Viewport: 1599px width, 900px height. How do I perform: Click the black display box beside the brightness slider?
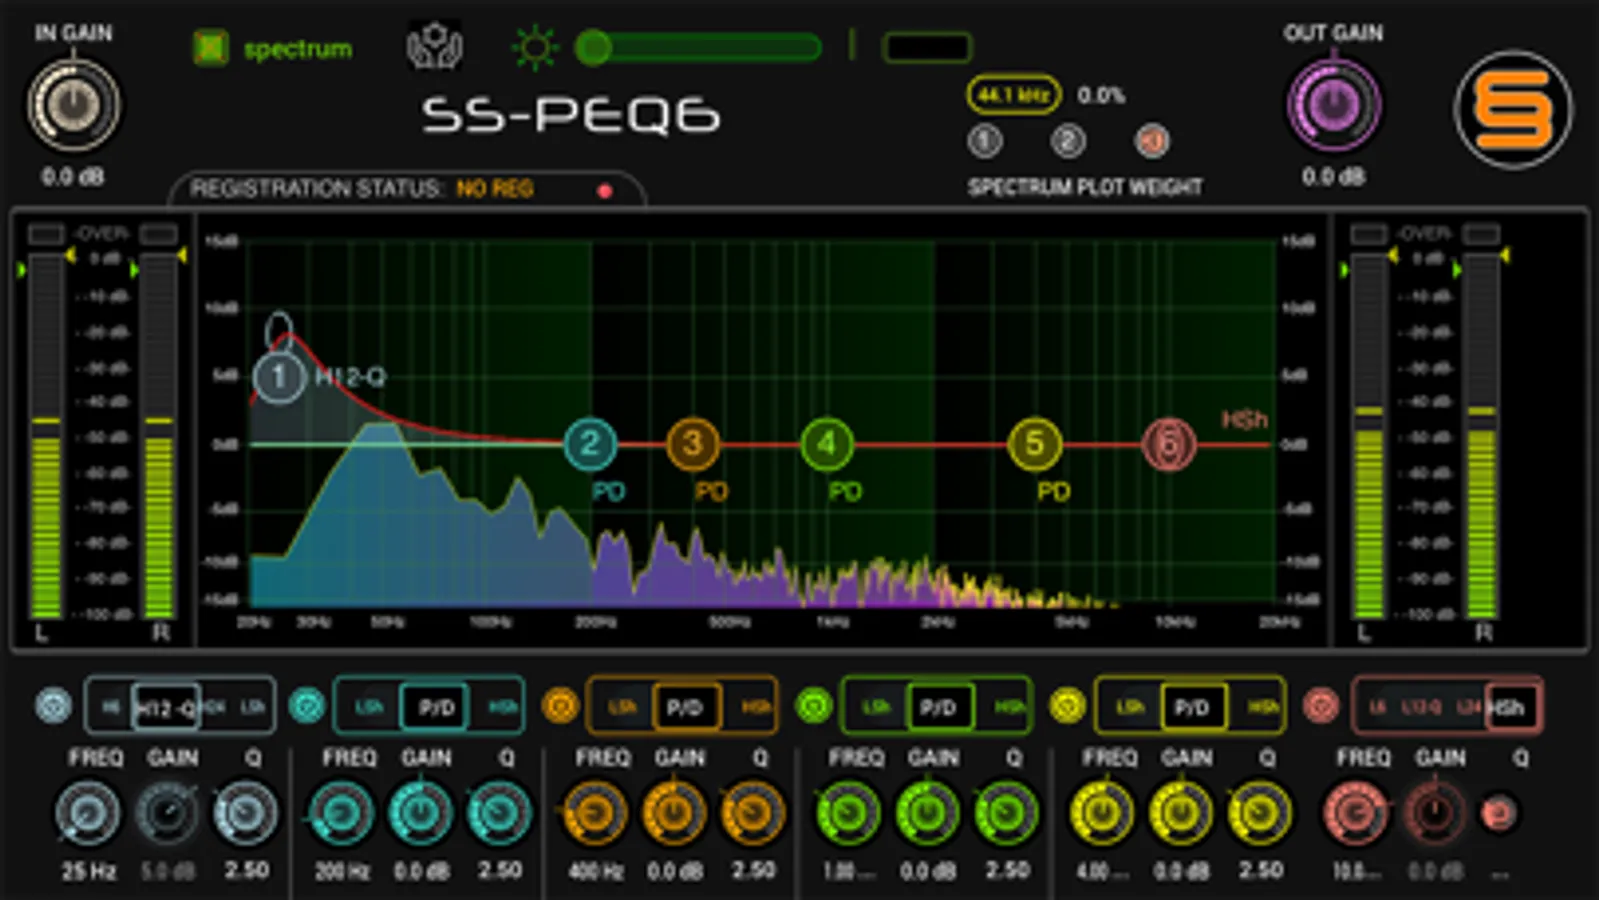(x=927, y=47)
